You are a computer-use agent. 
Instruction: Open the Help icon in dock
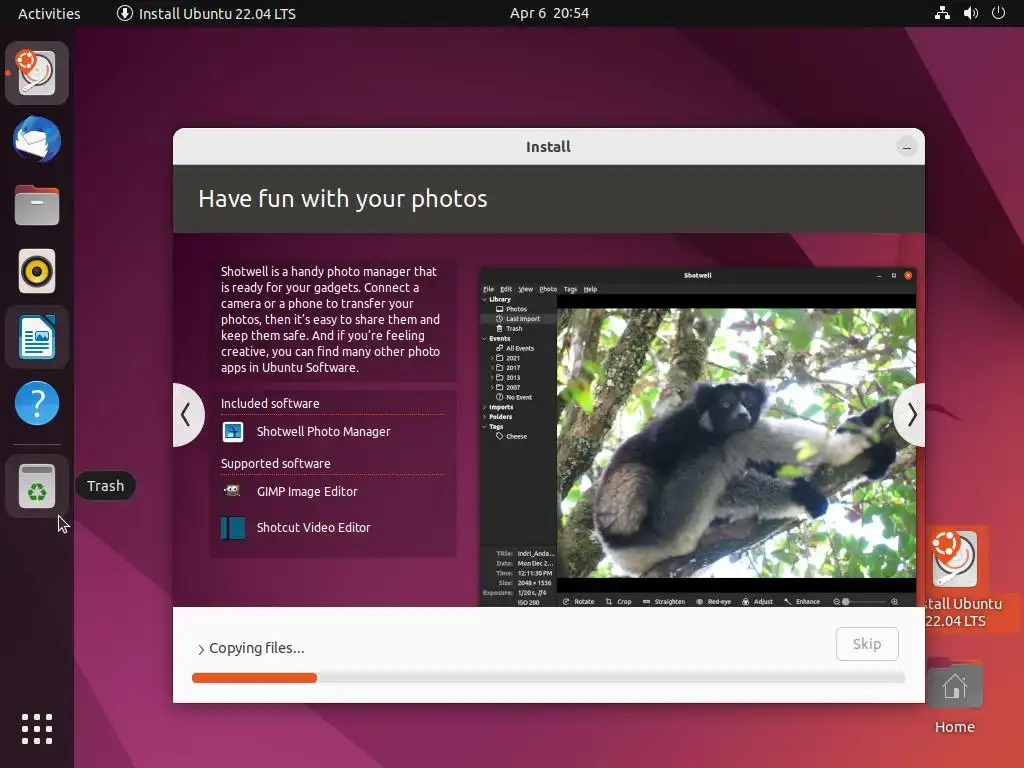[x=37, y=403]
